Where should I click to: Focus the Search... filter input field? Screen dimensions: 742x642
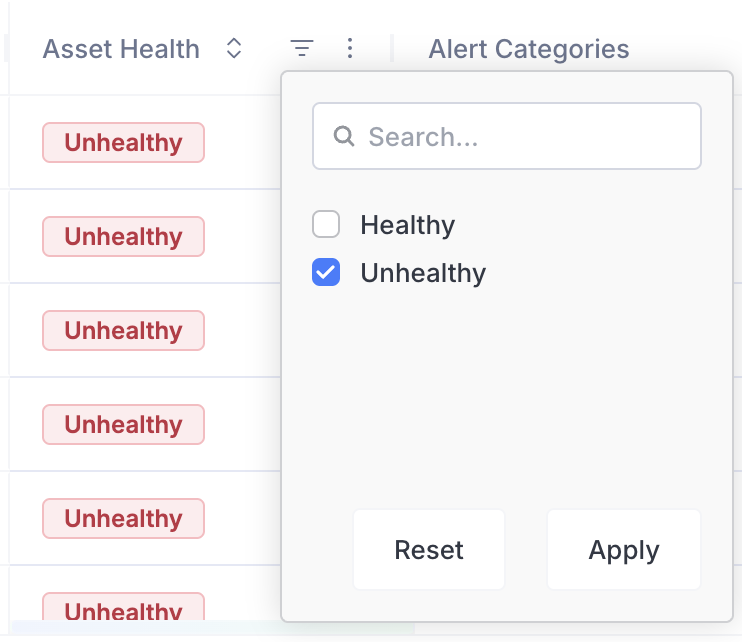point(520,136)
